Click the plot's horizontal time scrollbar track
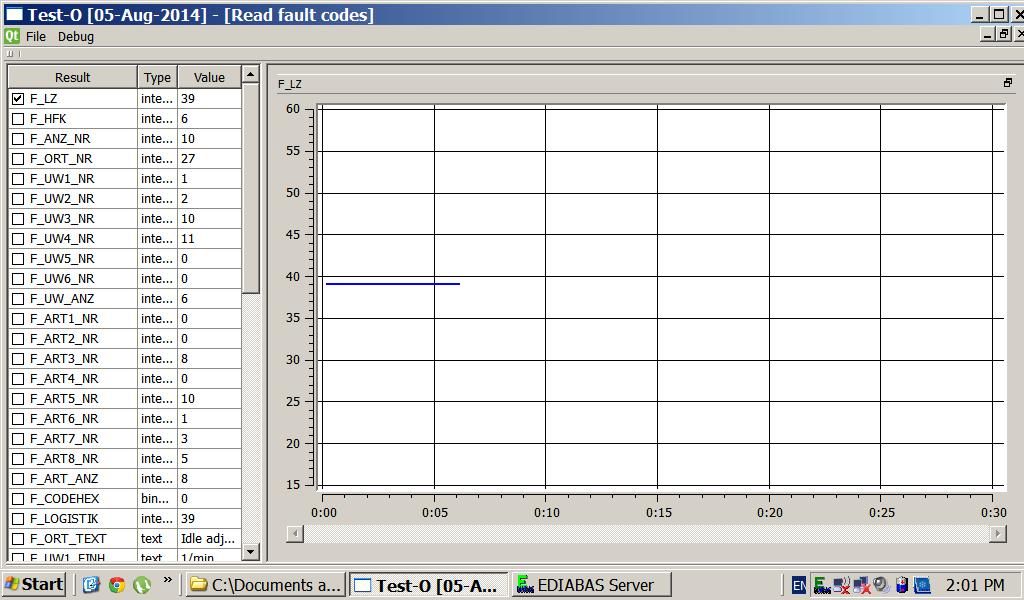 pyautogui.click(x=645, y=533)
